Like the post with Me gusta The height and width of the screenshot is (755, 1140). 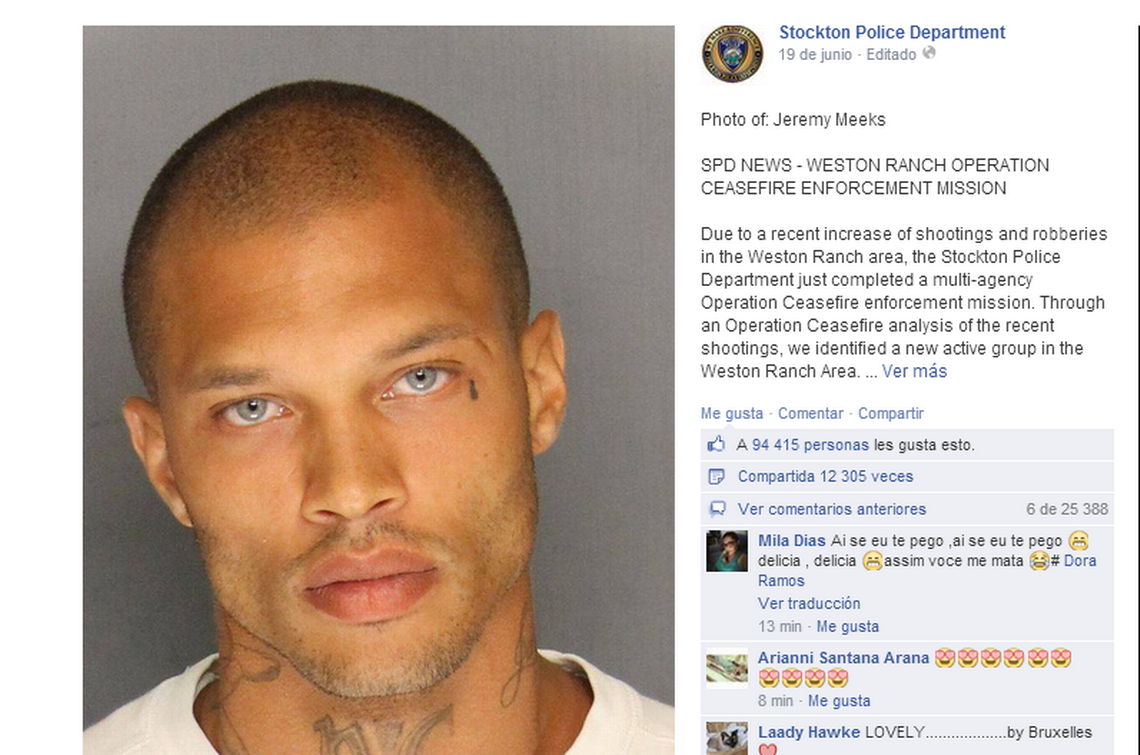coord(731,413)
